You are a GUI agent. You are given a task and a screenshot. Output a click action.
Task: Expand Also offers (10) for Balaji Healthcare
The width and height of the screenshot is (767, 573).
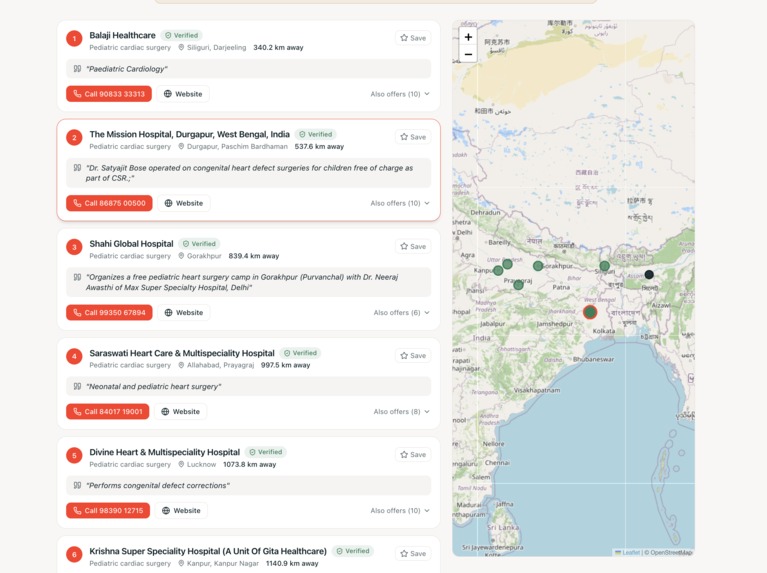tap(400, 94)
